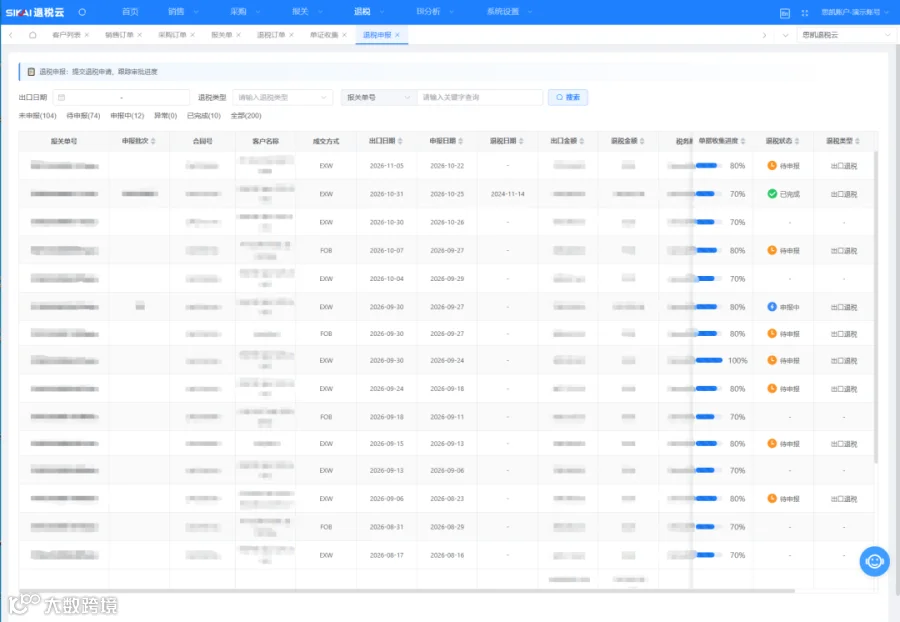Close the 销售订单 tab
Image resolution: width=900 pixels, height=622 pixels.
[139, 35]
